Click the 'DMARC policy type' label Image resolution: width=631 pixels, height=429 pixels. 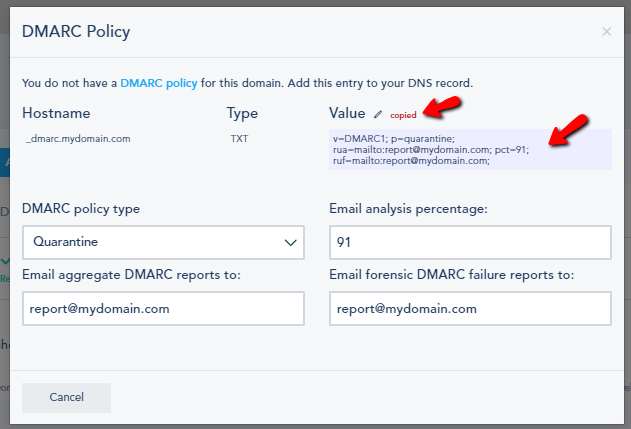pyautogui.click(x=81, y=209)
